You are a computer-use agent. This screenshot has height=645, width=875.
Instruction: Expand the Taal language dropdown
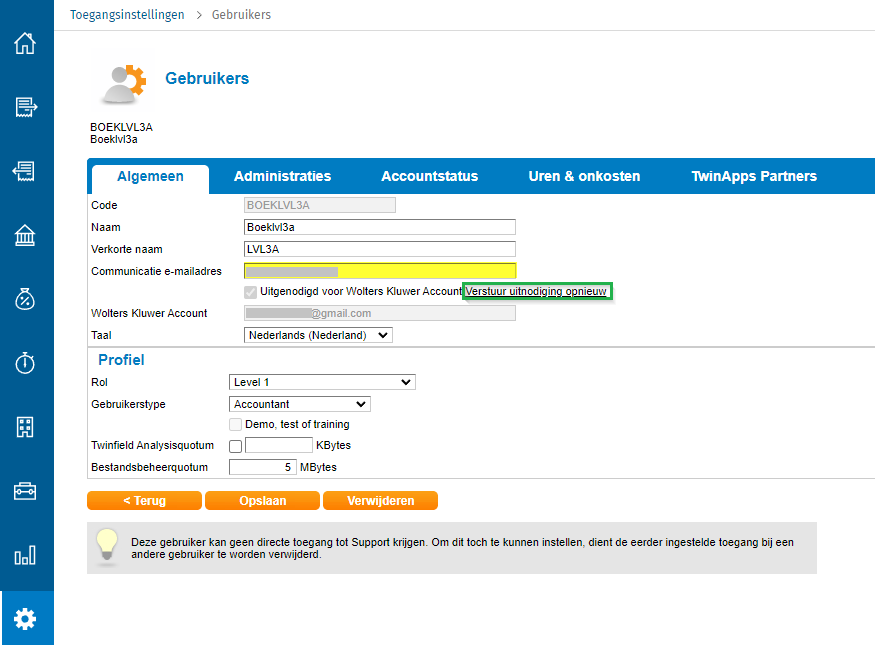(318, 335)
